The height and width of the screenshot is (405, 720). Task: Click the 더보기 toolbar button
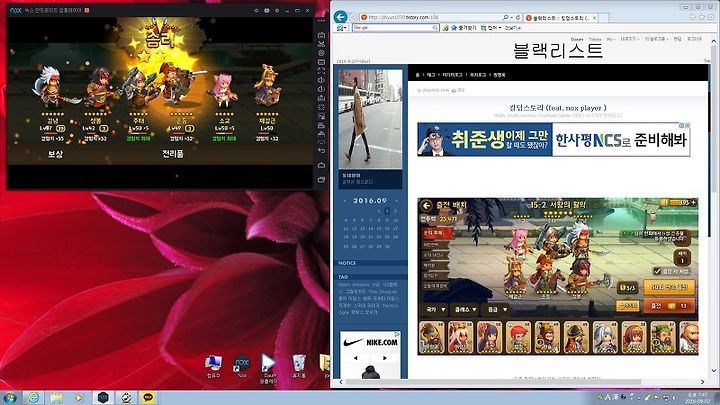513,28
